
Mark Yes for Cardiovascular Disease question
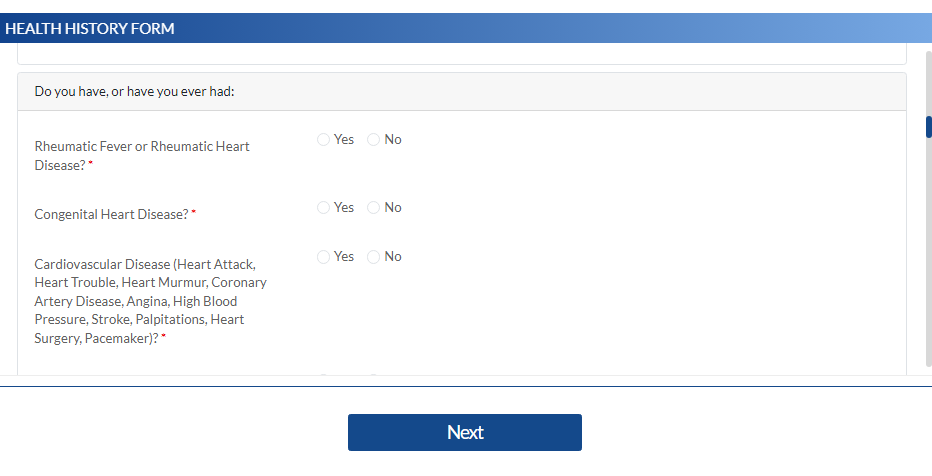pos(323,257)
